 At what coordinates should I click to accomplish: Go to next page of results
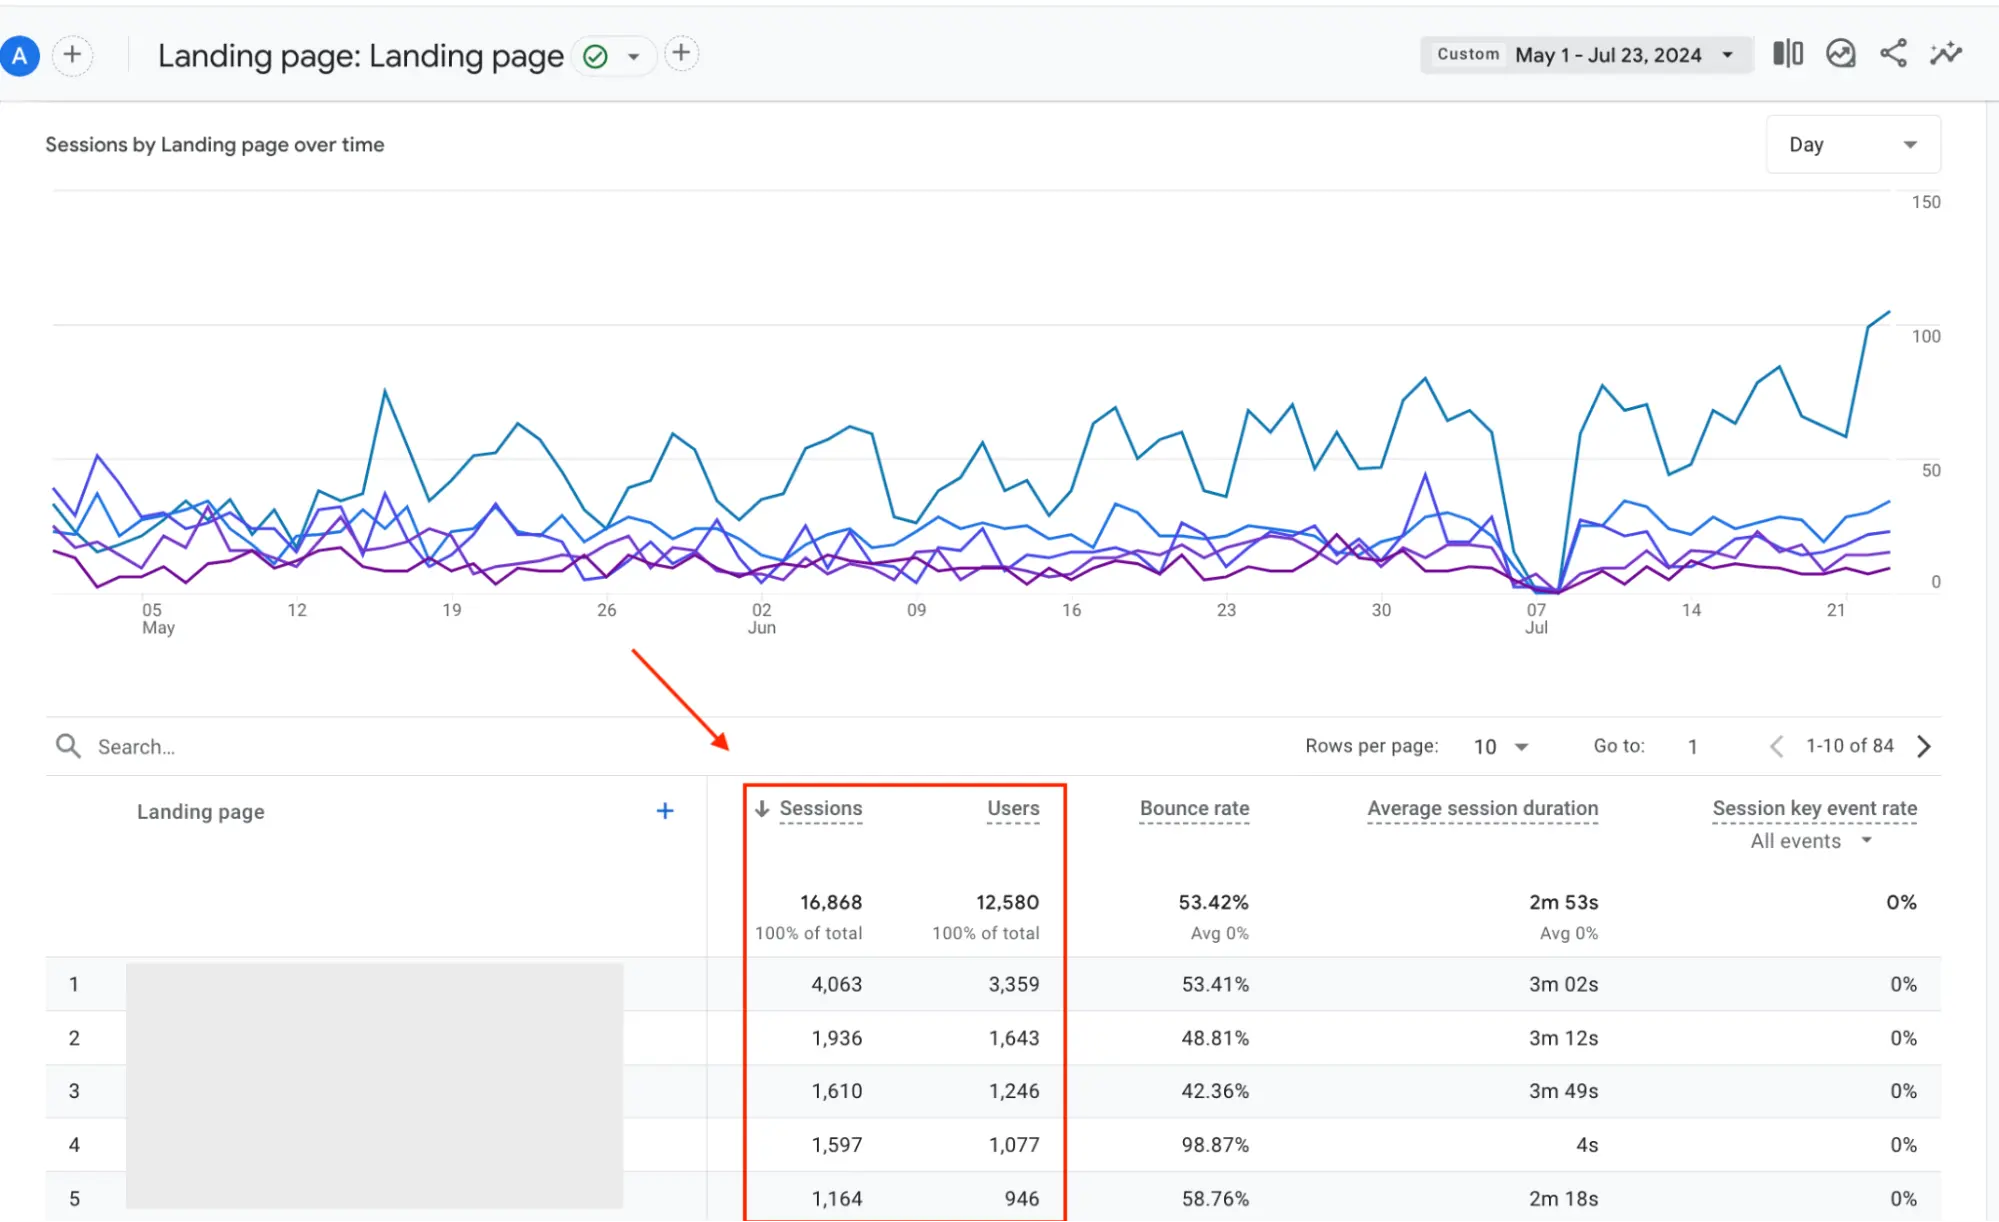click(x=1924, y=746)
